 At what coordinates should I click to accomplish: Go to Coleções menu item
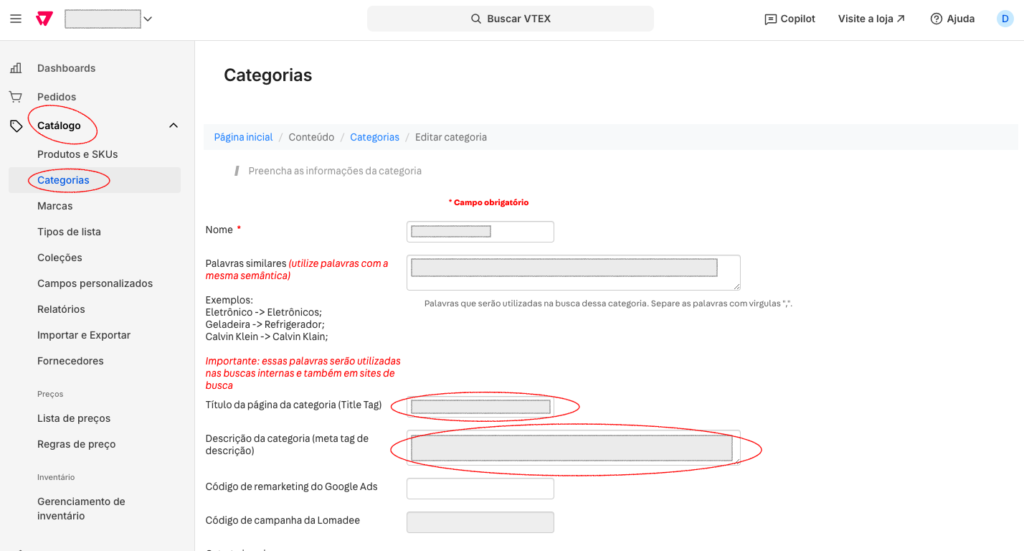59,258
